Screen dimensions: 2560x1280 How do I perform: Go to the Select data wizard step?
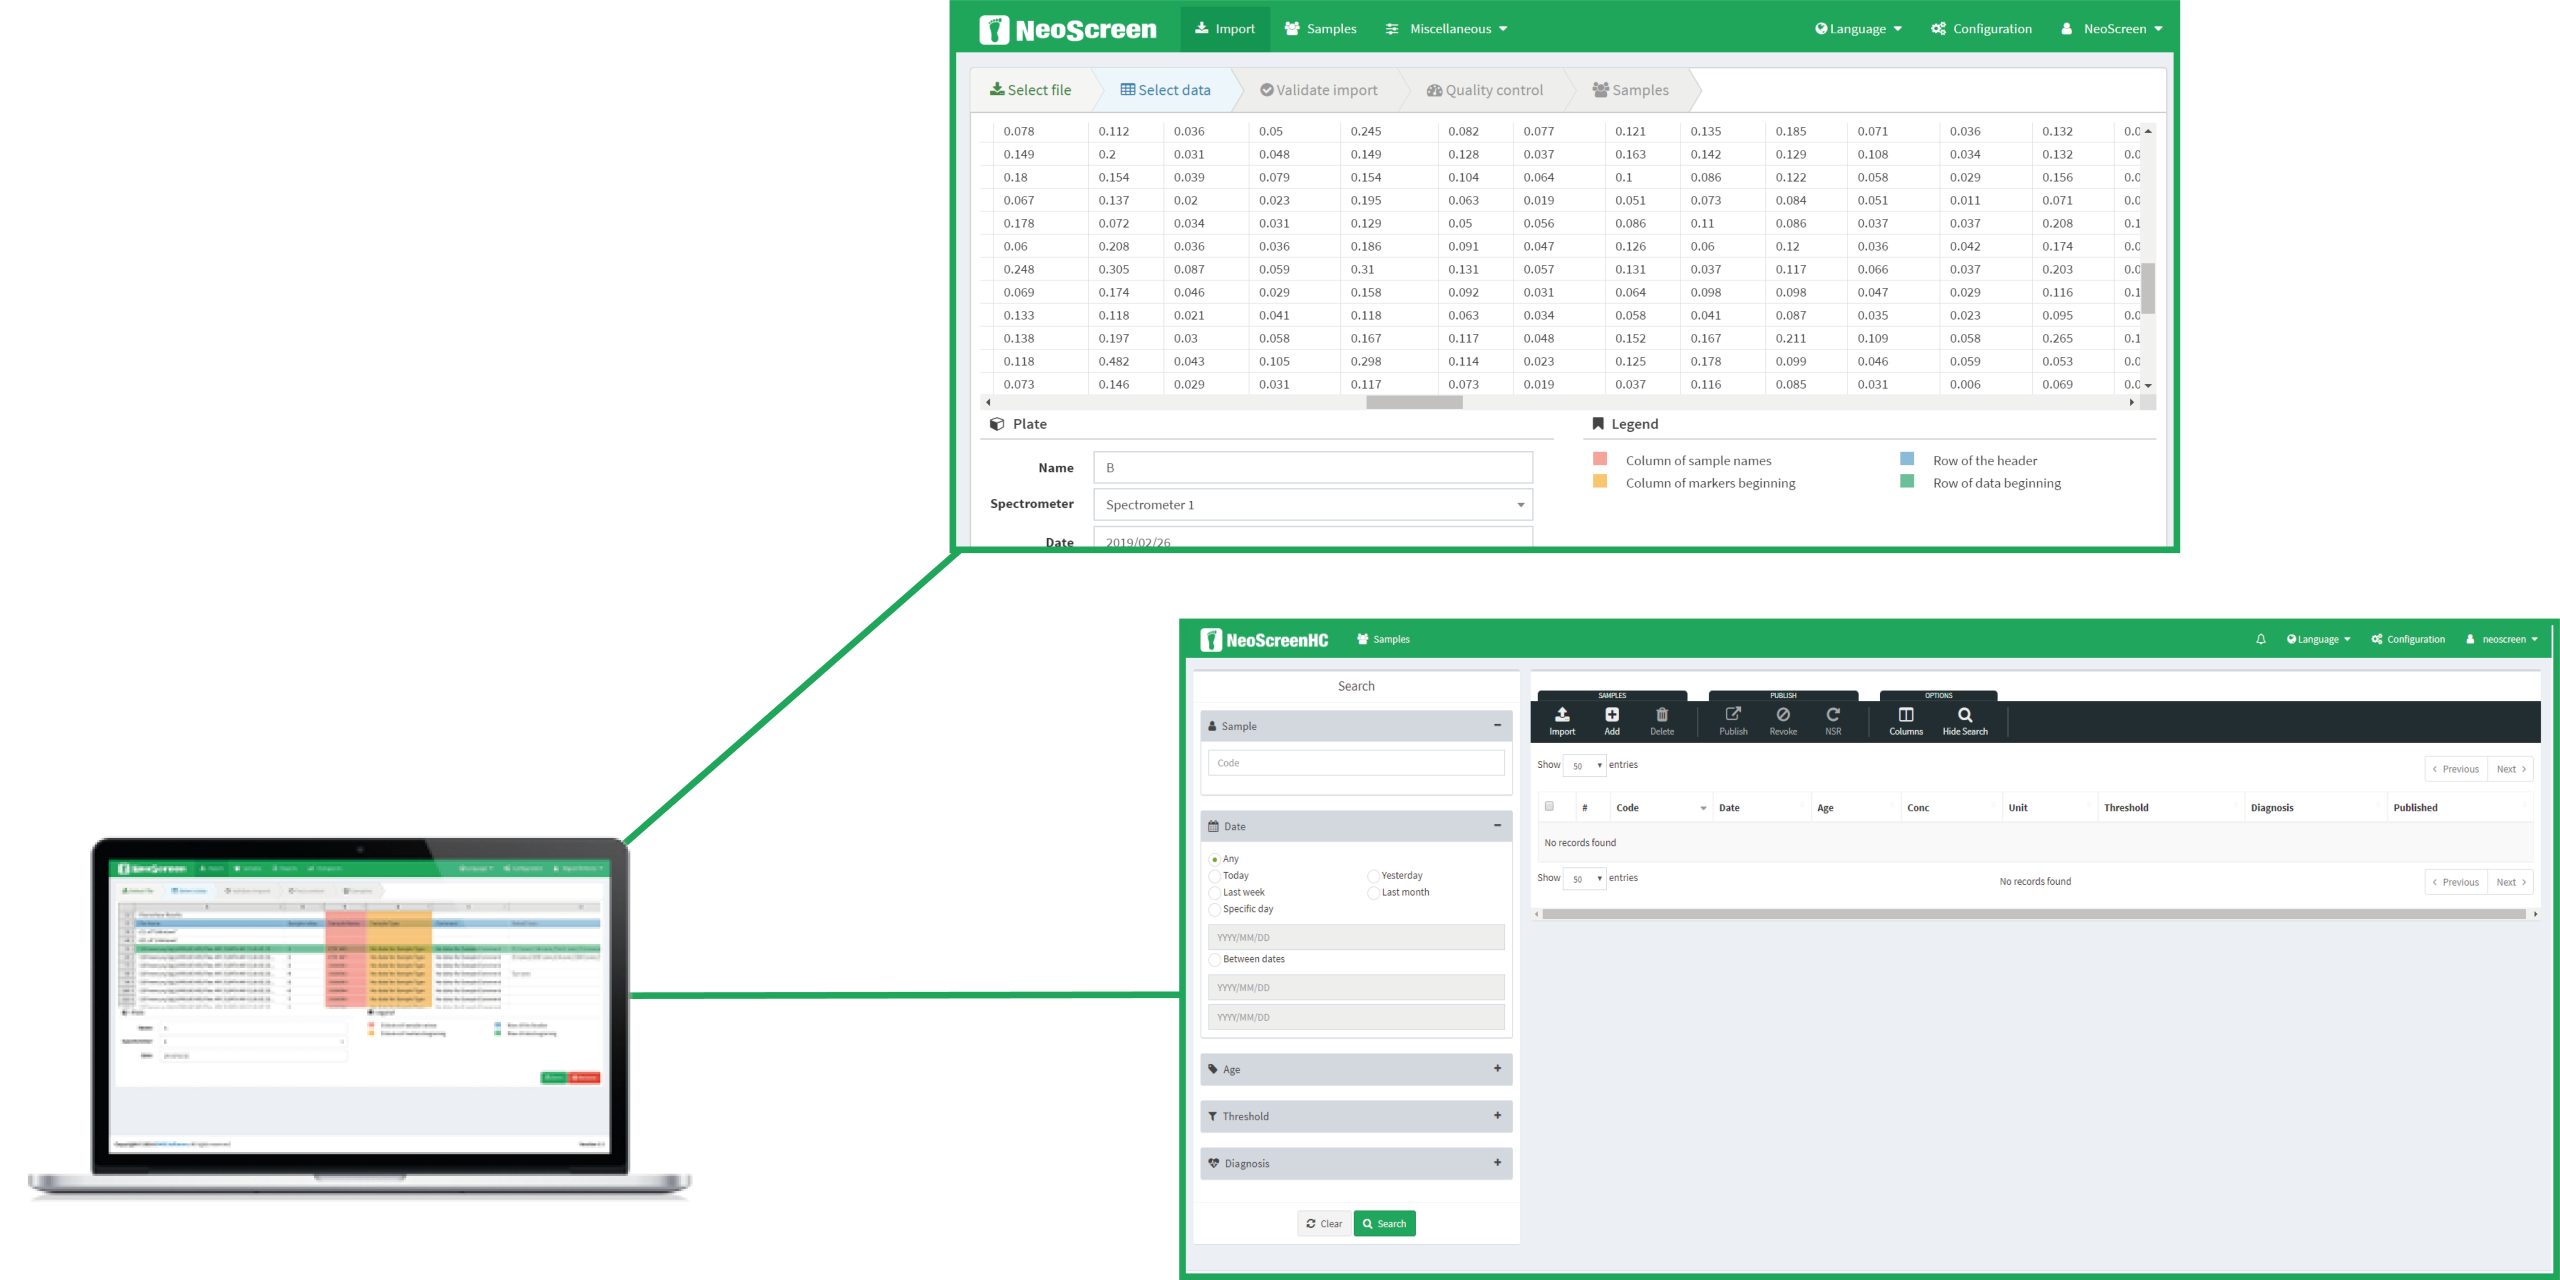click(x=1165, y=90)
